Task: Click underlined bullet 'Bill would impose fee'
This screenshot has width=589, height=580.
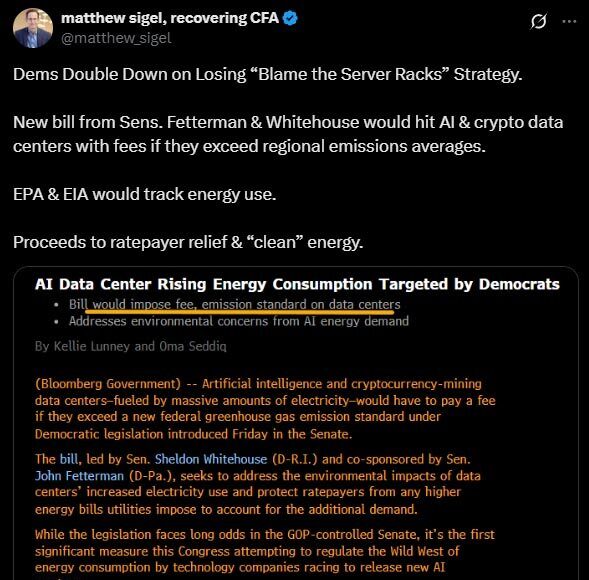Action: click(234, 305)
